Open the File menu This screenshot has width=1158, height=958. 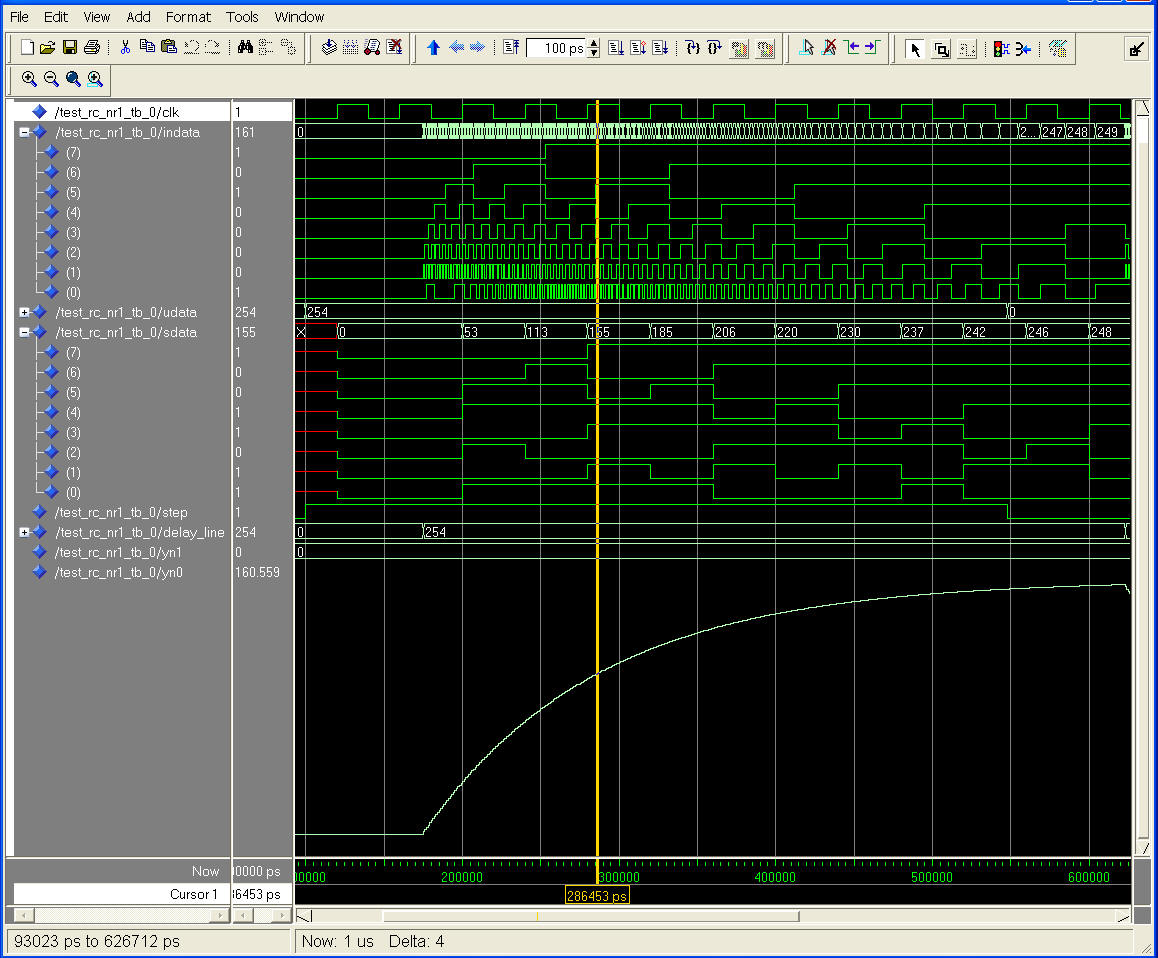(19, 16)
